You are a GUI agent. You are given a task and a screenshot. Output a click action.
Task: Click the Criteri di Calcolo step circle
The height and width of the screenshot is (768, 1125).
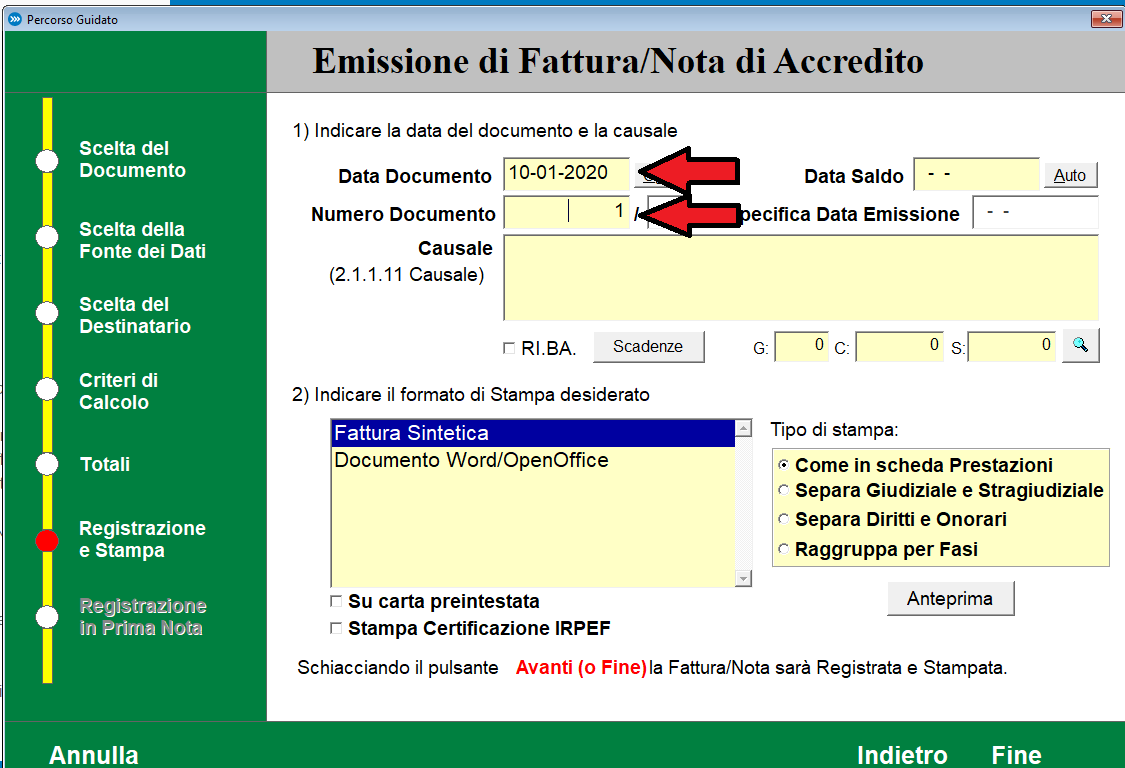(47, 388)
